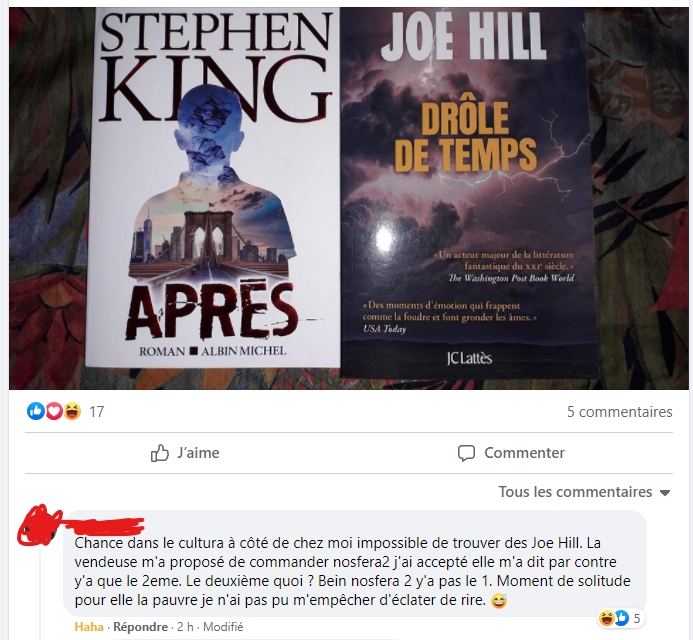
Task: Toggle the Haha reaction on the comment
Action: (89, 627)
